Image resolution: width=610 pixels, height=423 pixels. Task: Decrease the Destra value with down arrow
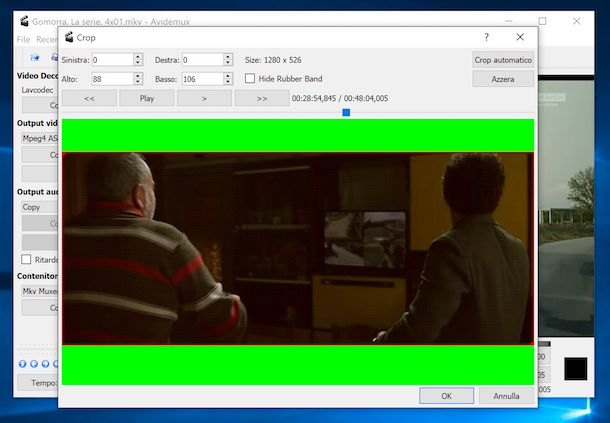(x=228, y=62)
